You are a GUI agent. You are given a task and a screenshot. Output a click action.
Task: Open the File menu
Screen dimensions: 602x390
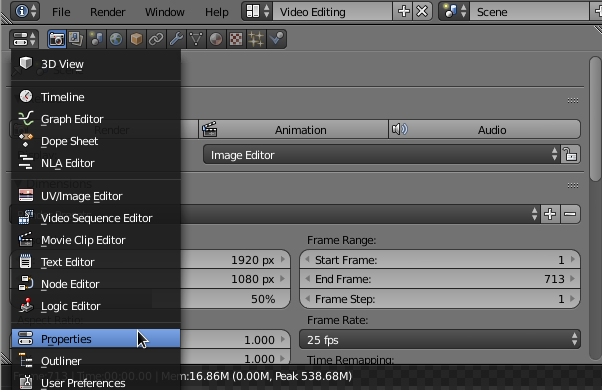coord(61,12)
